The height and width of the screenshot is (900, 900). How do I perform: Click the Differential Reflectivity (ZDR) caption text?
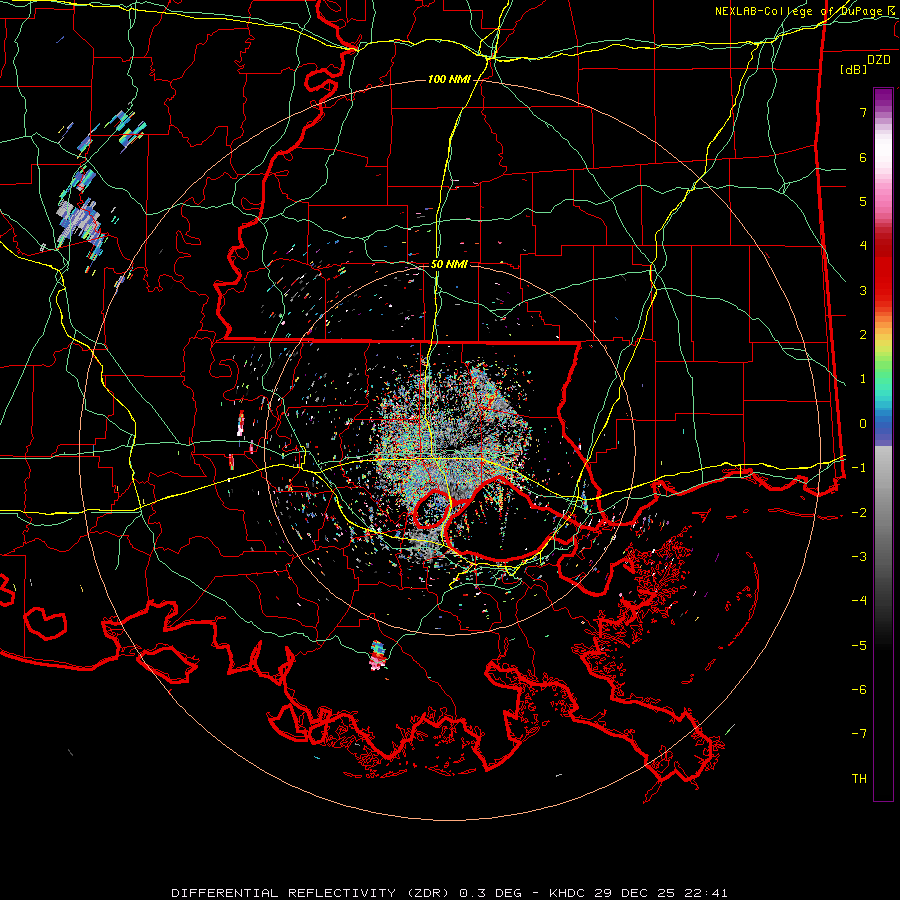[x=313, y=893]
